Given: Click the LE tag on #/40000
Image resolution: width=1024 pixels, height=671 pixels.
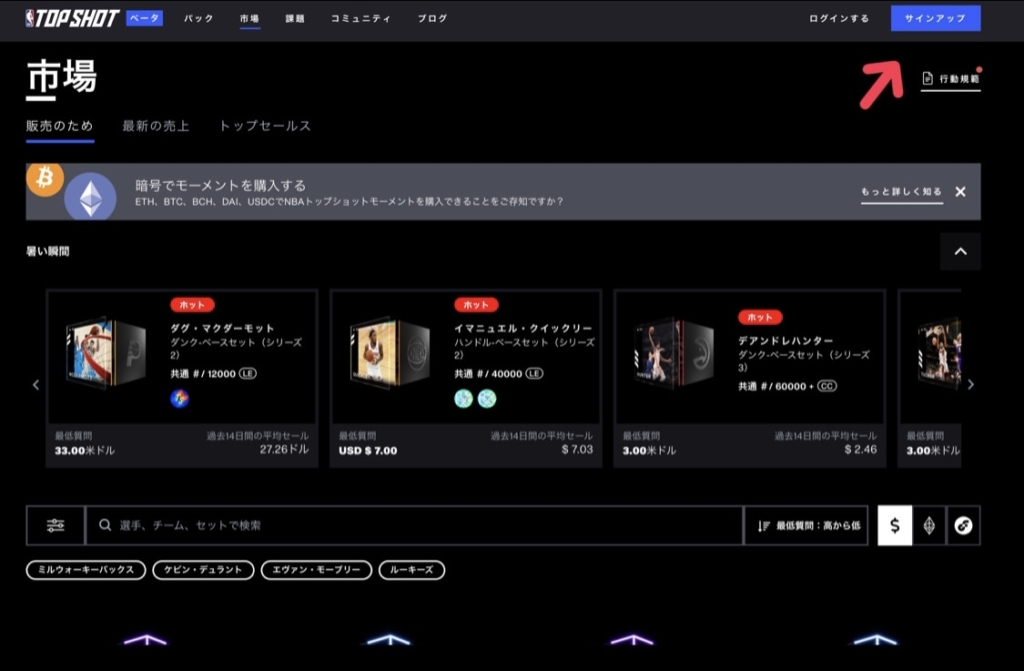Looking at the screenshot, I should pyautogui.click(x=534, y=374).
